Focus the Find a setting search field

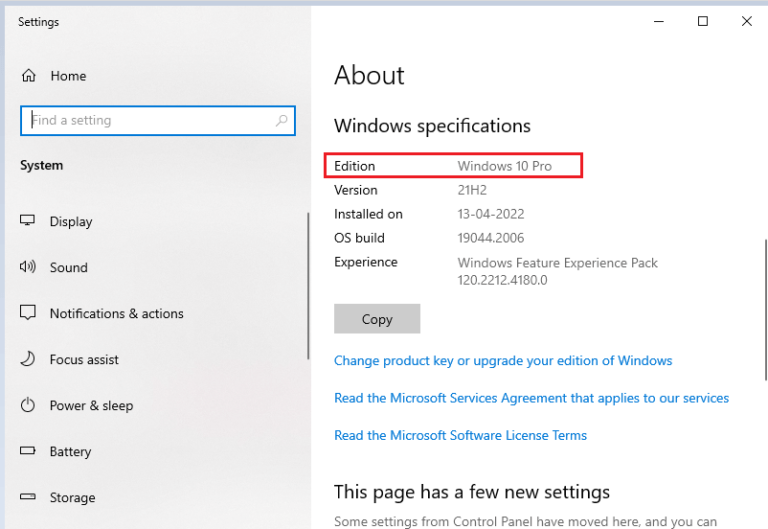tap(150, 121)
